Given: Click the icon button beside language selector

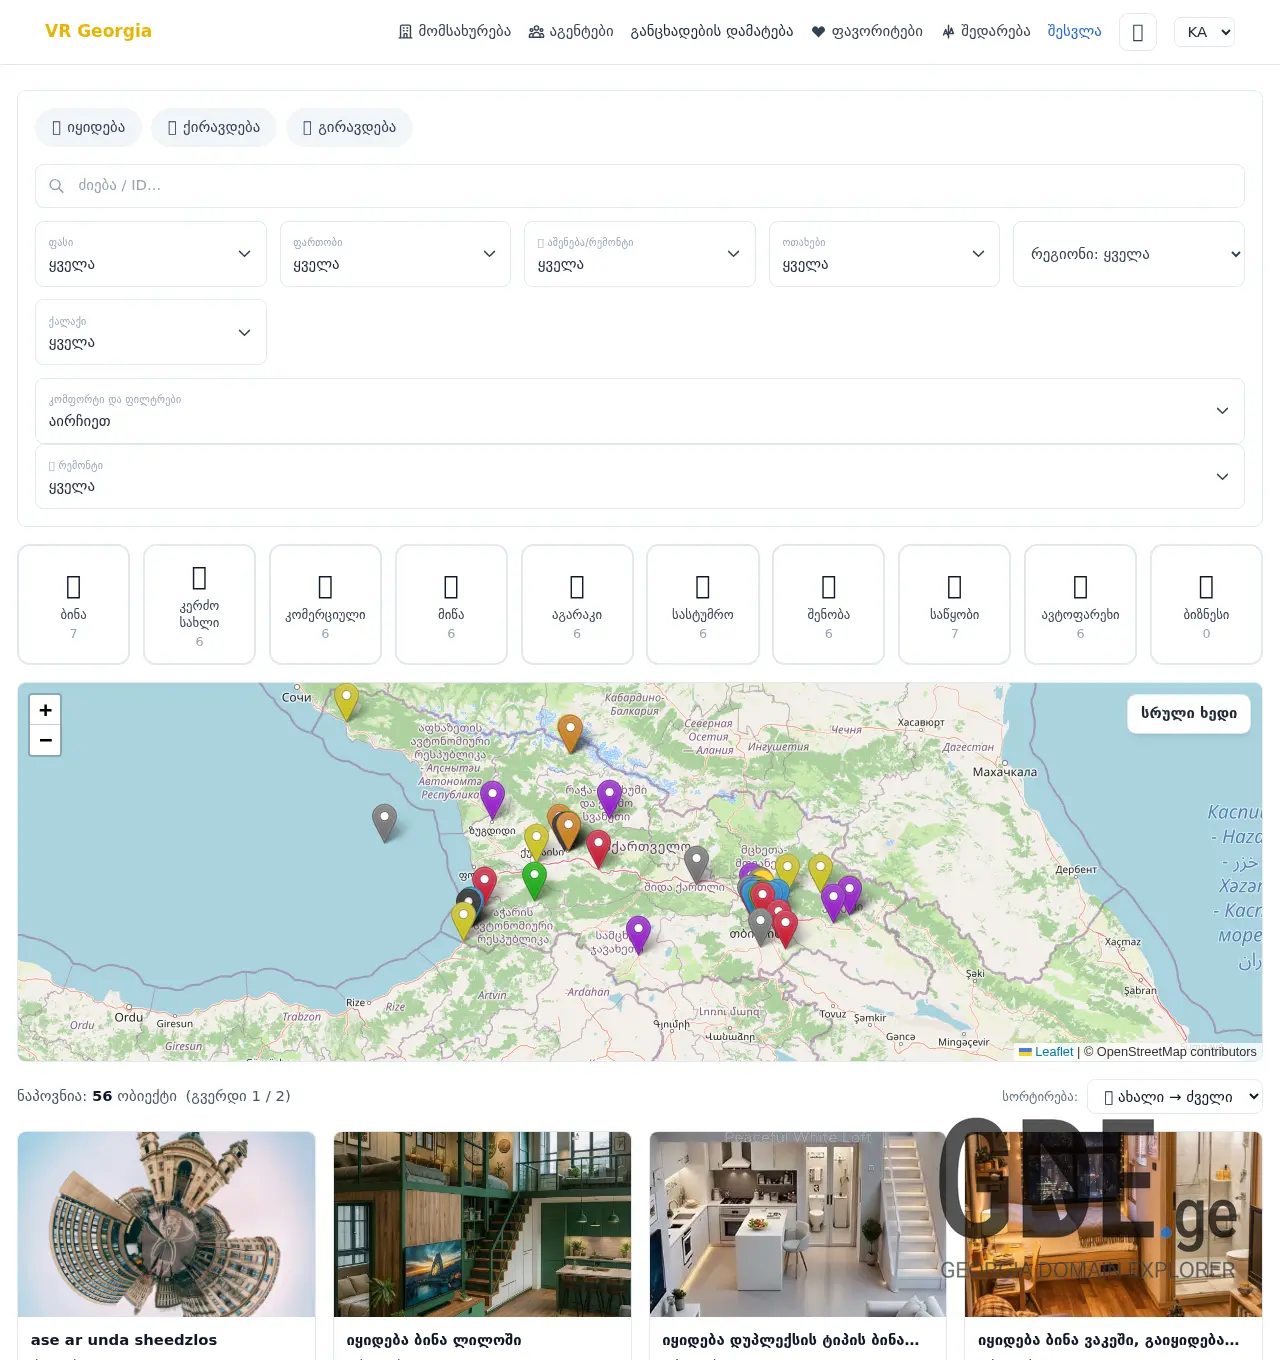Looking at the screenshot, I should pyautogui.click(x=1138, y=32).
